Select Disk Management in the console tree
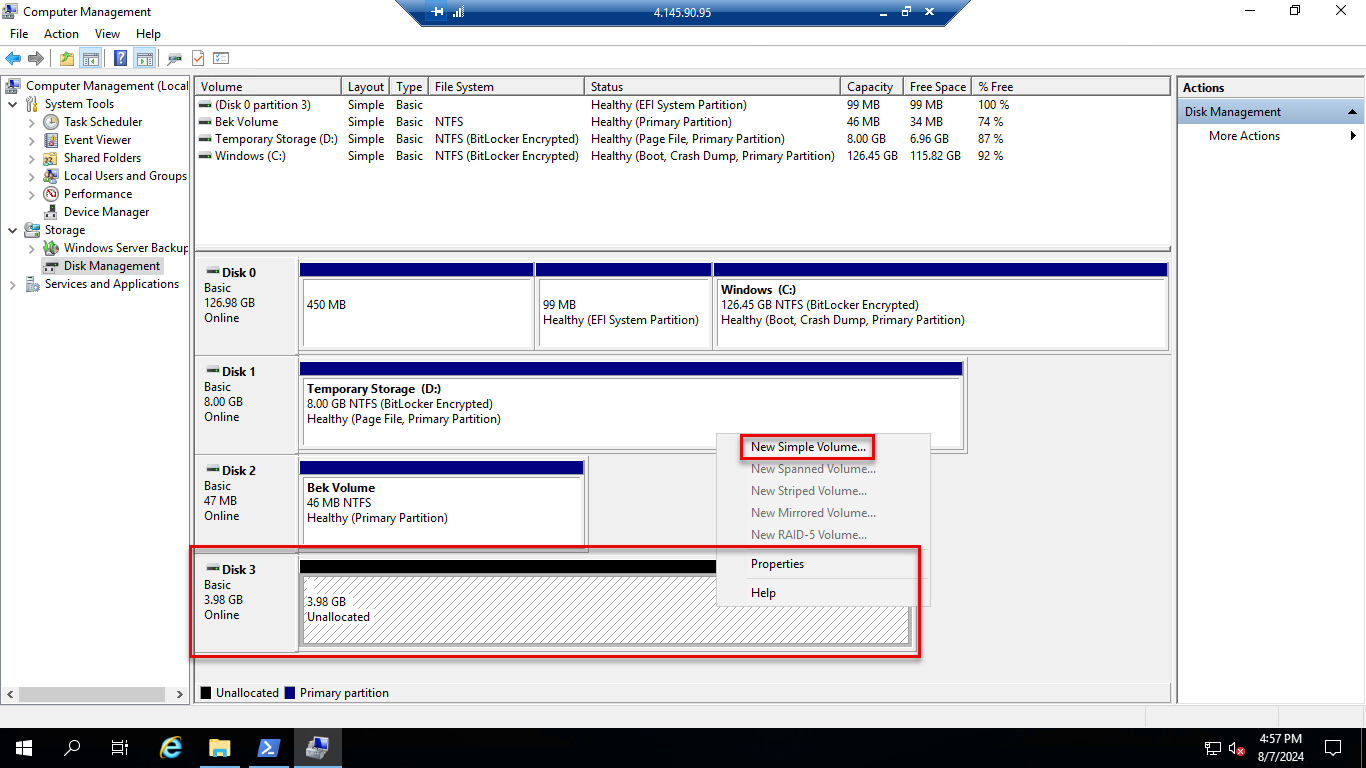This screenshot has width=1366, height=768. click(x=111, y=266)
